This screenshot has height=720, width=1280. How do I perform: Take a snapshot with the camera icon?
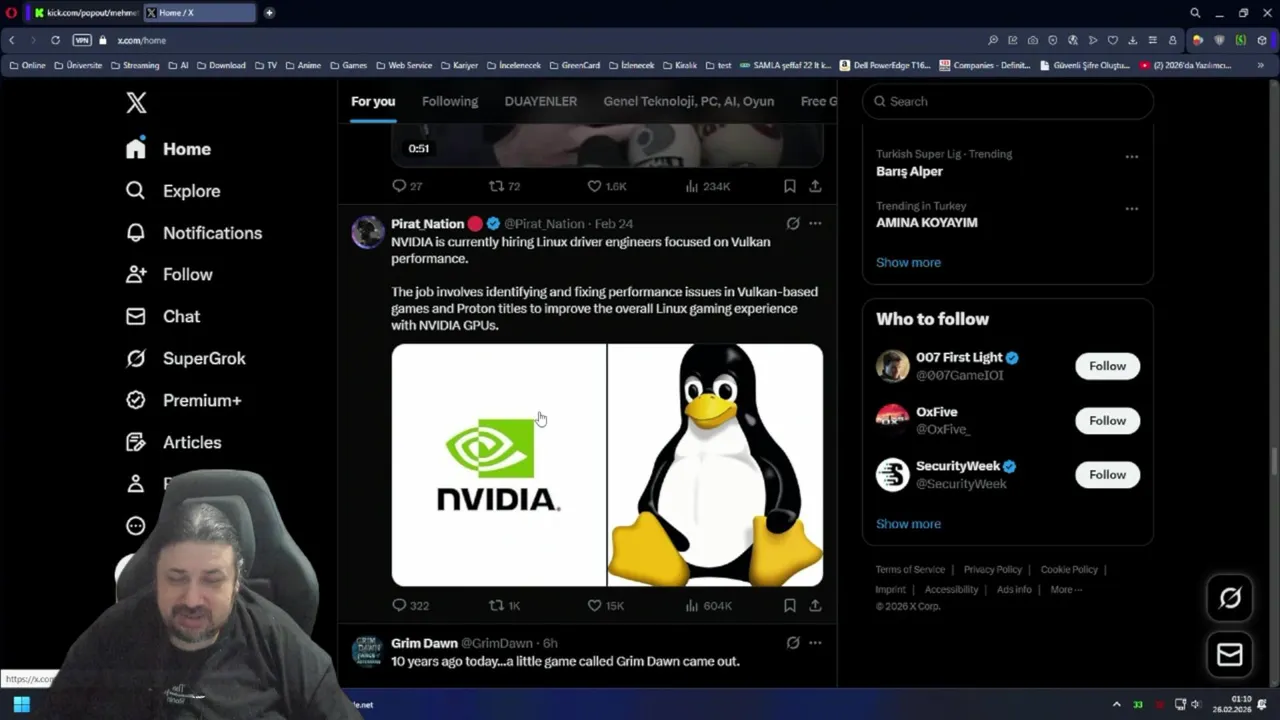point(1033,40)
